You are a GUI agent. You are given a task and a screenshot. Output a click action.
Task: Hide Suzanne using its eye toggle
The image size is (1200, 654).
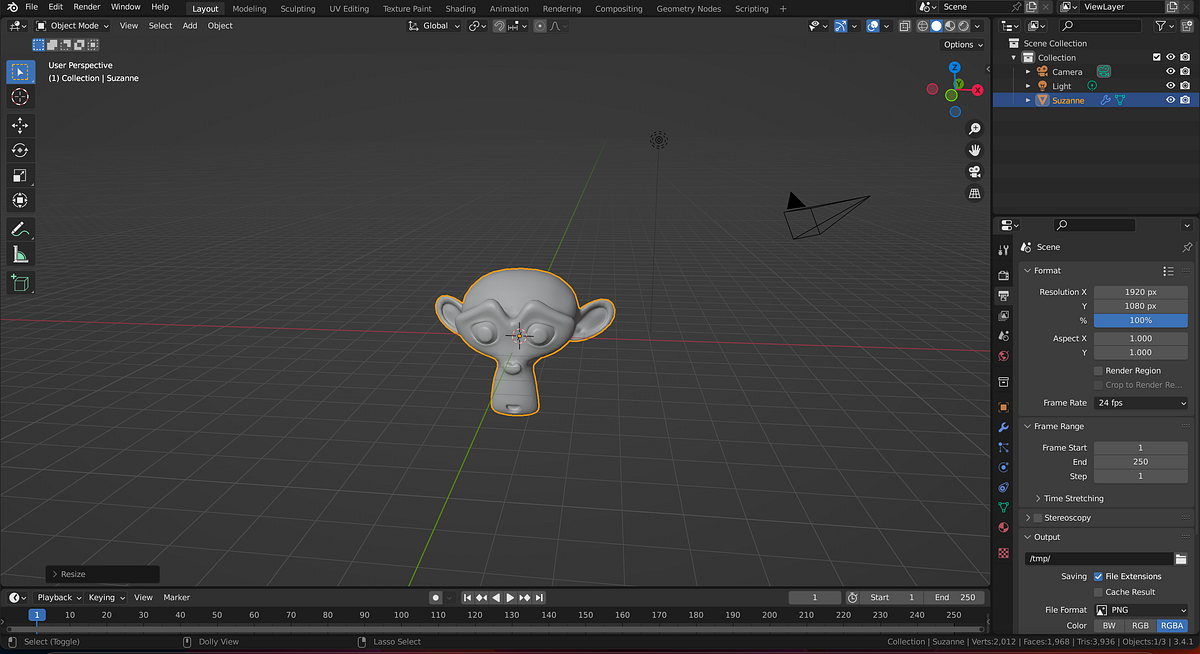tap(1170, 100)
